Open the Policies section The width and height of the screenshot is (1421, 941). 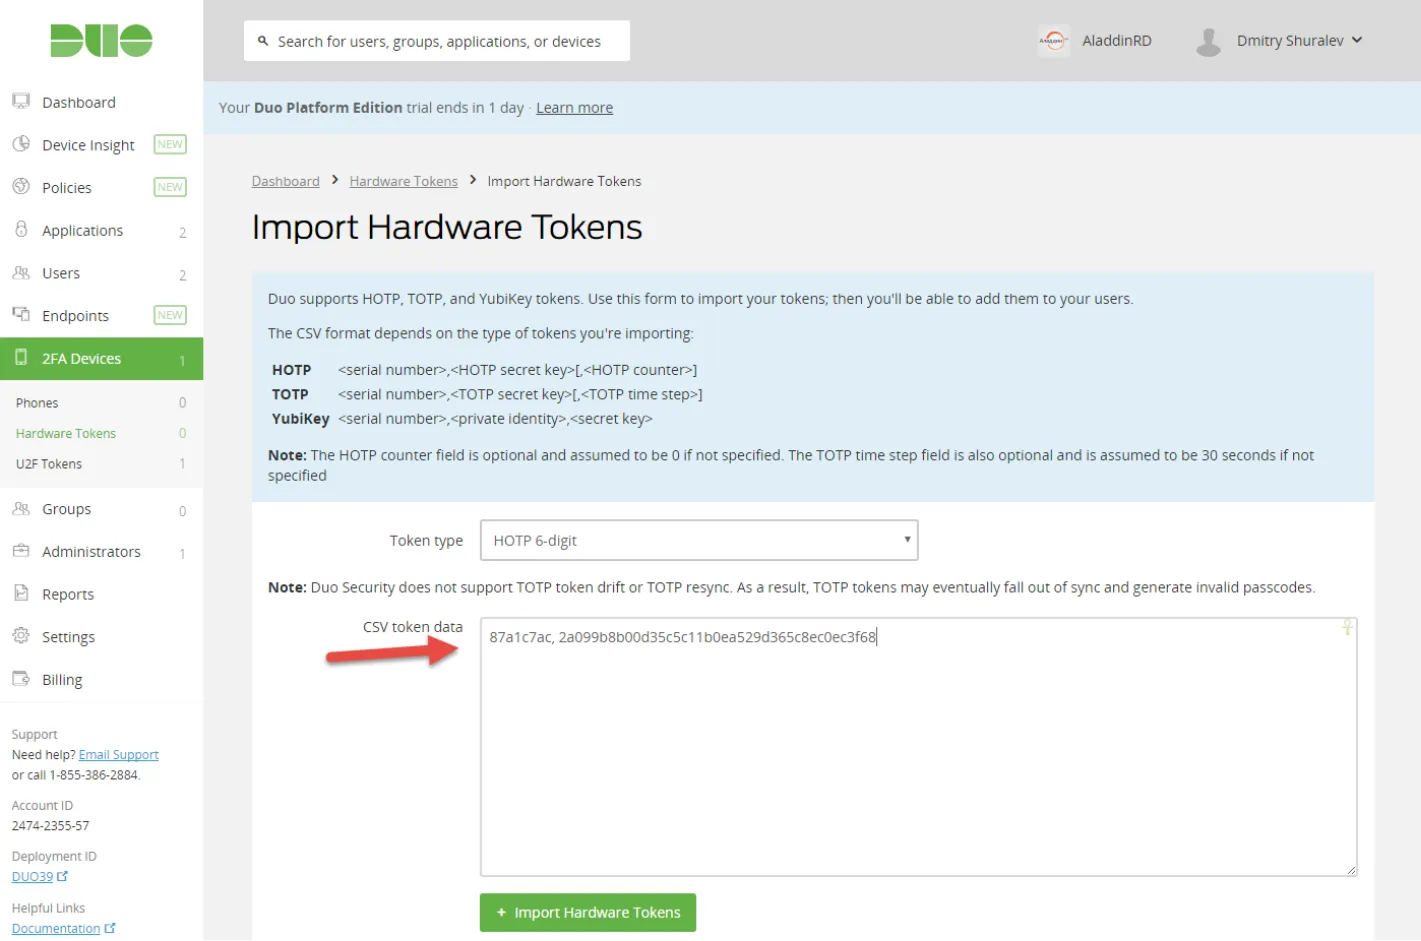(x=67, y=188)
